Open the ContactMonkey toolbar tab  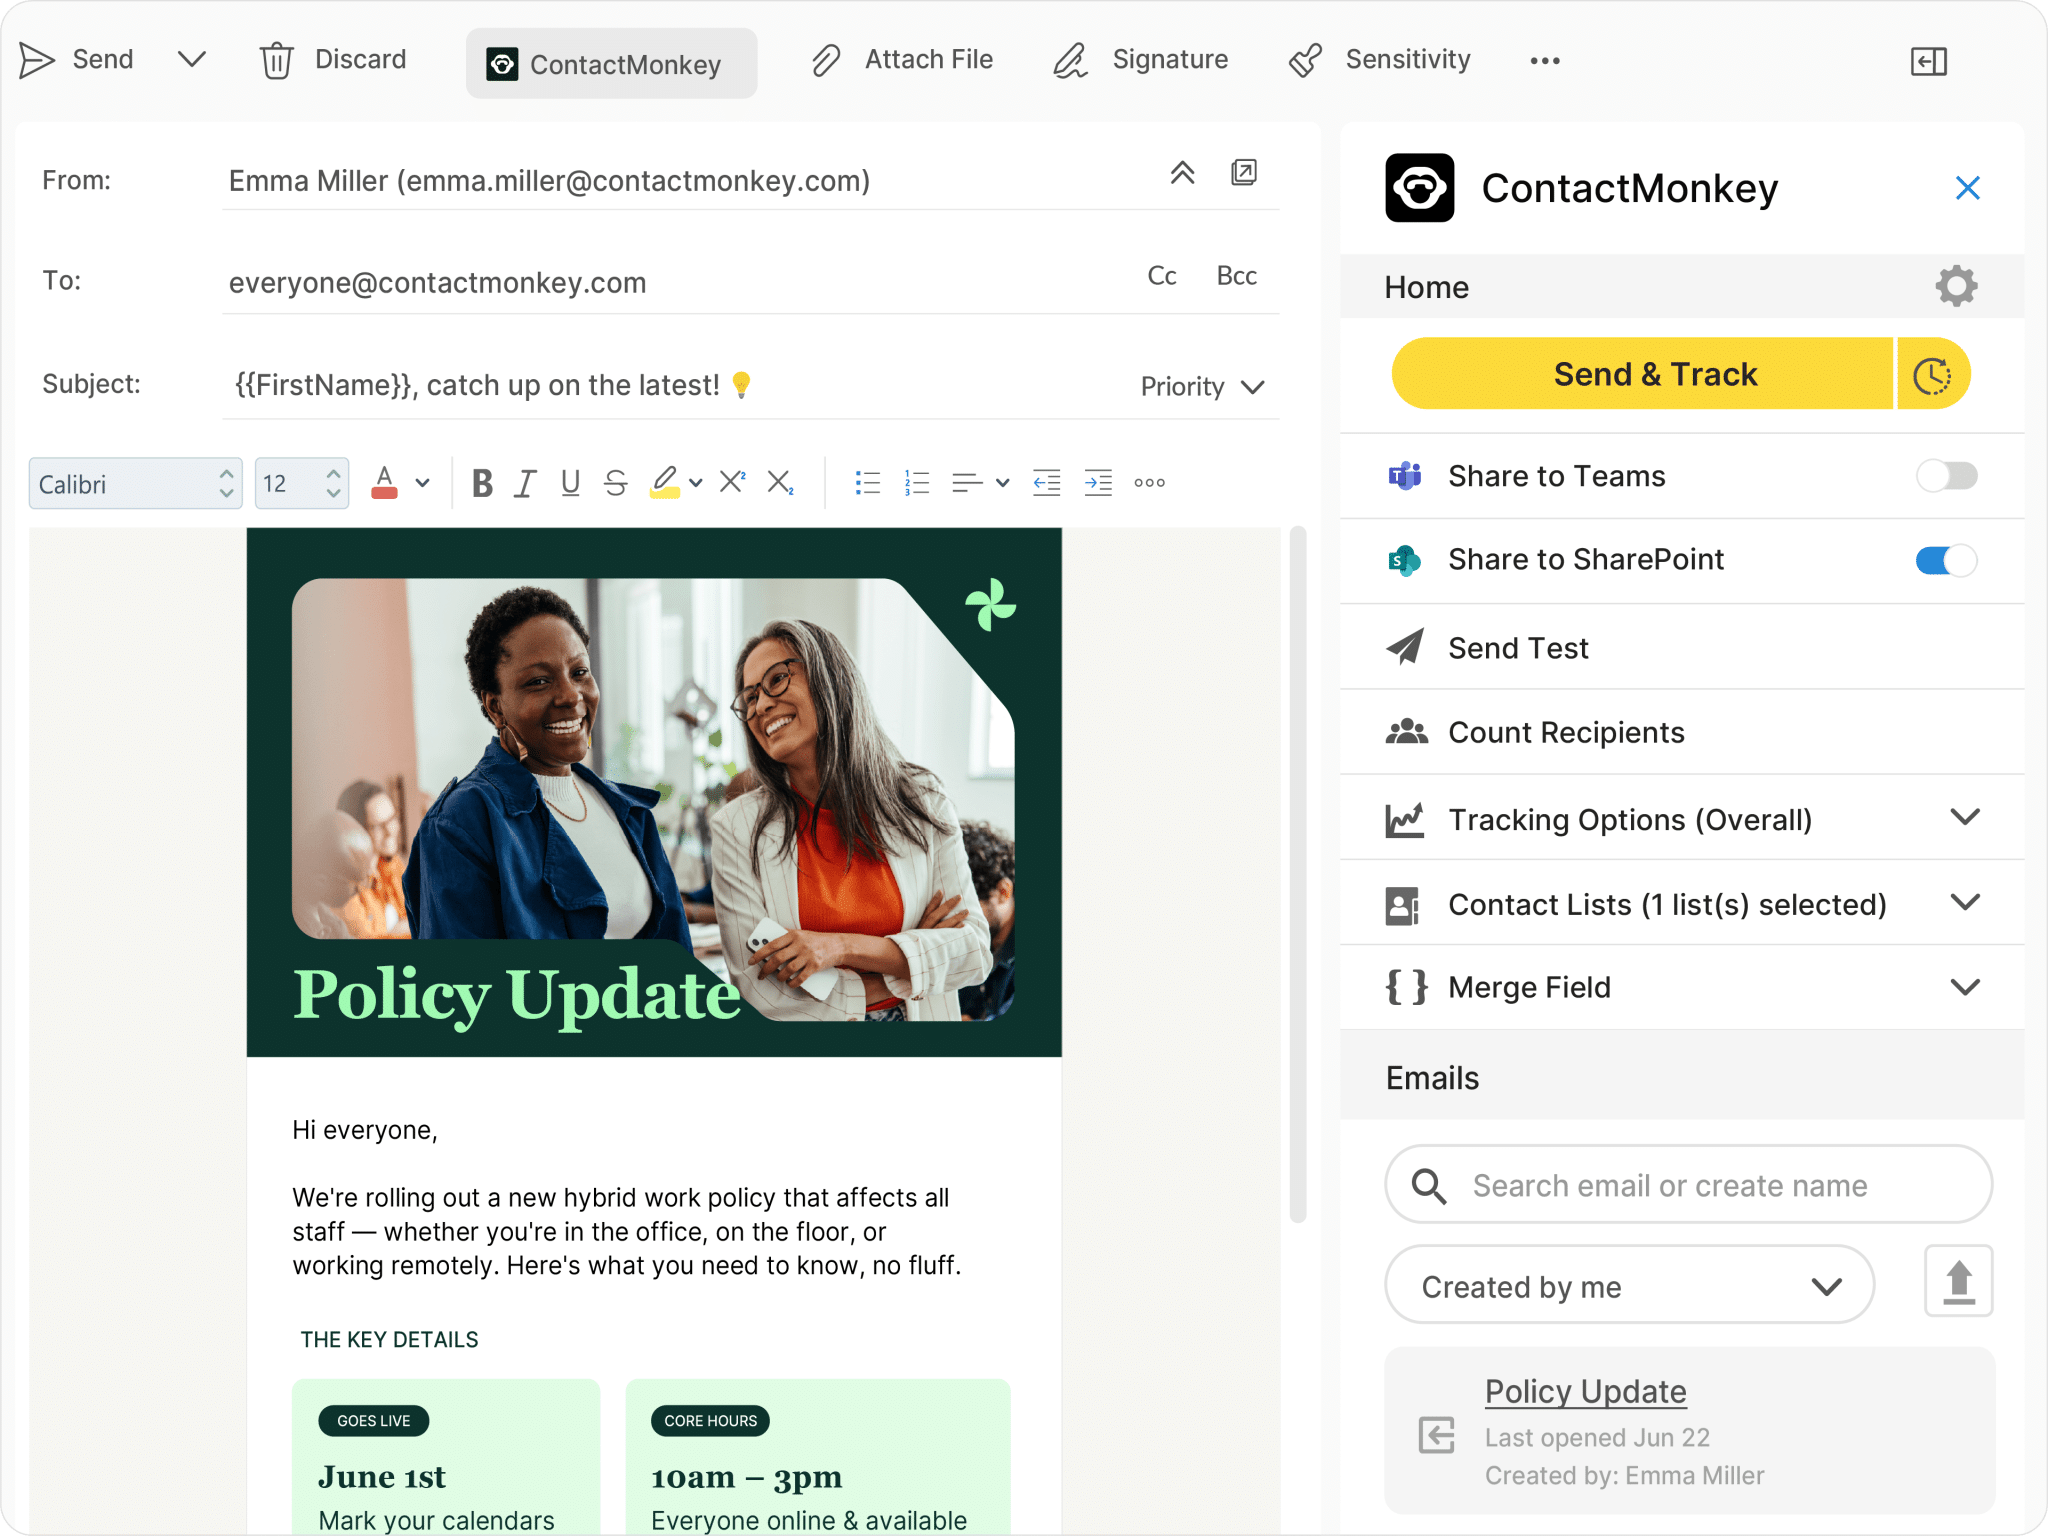click(x=611, y=64)
